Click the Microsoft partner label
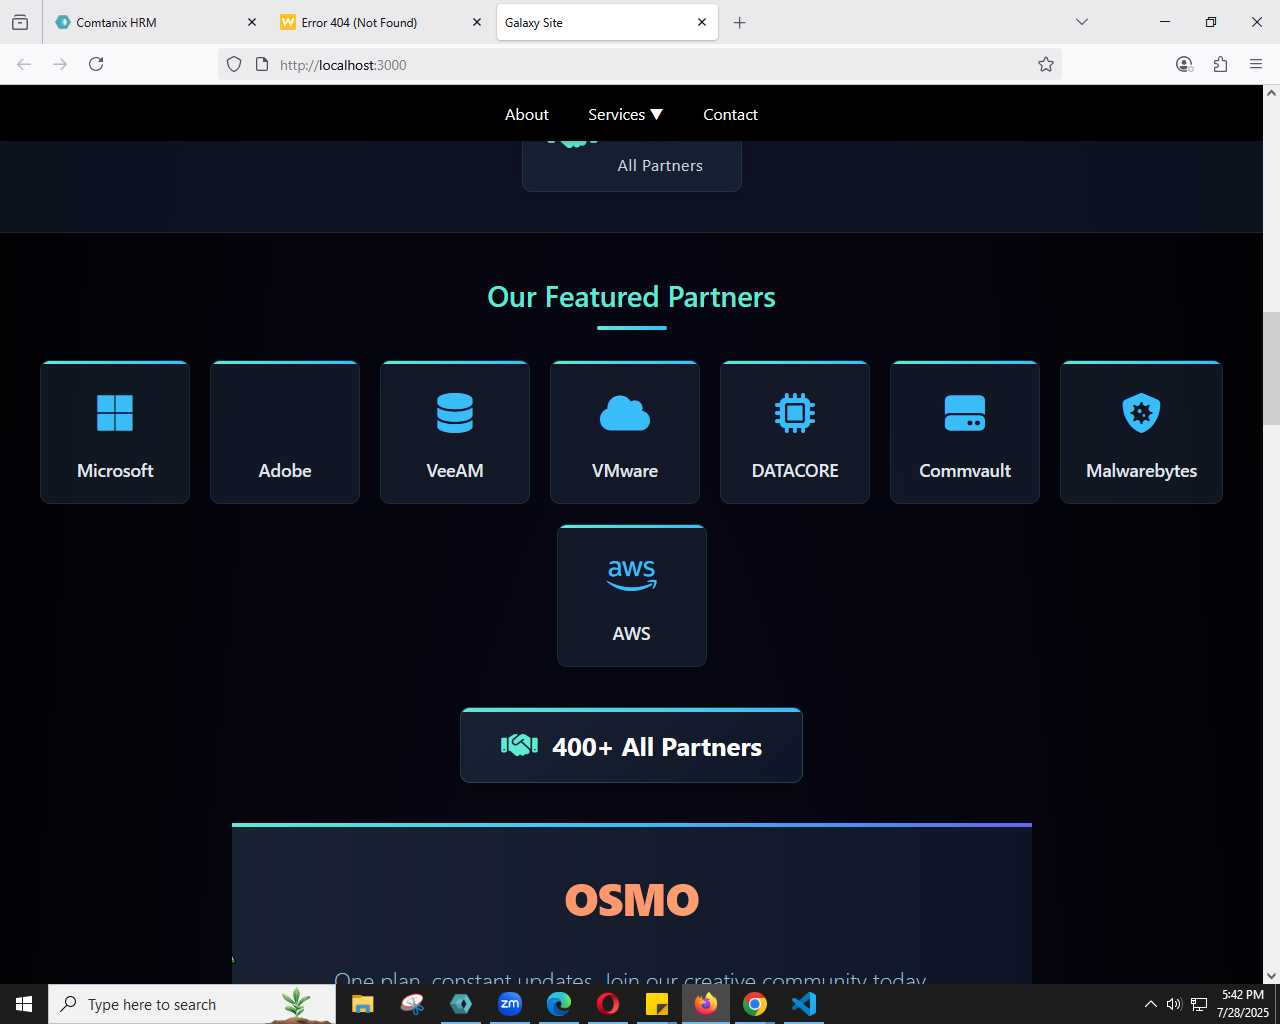Image resolution: width=1280 pixels, height=1024 pixels. [115, 470]
